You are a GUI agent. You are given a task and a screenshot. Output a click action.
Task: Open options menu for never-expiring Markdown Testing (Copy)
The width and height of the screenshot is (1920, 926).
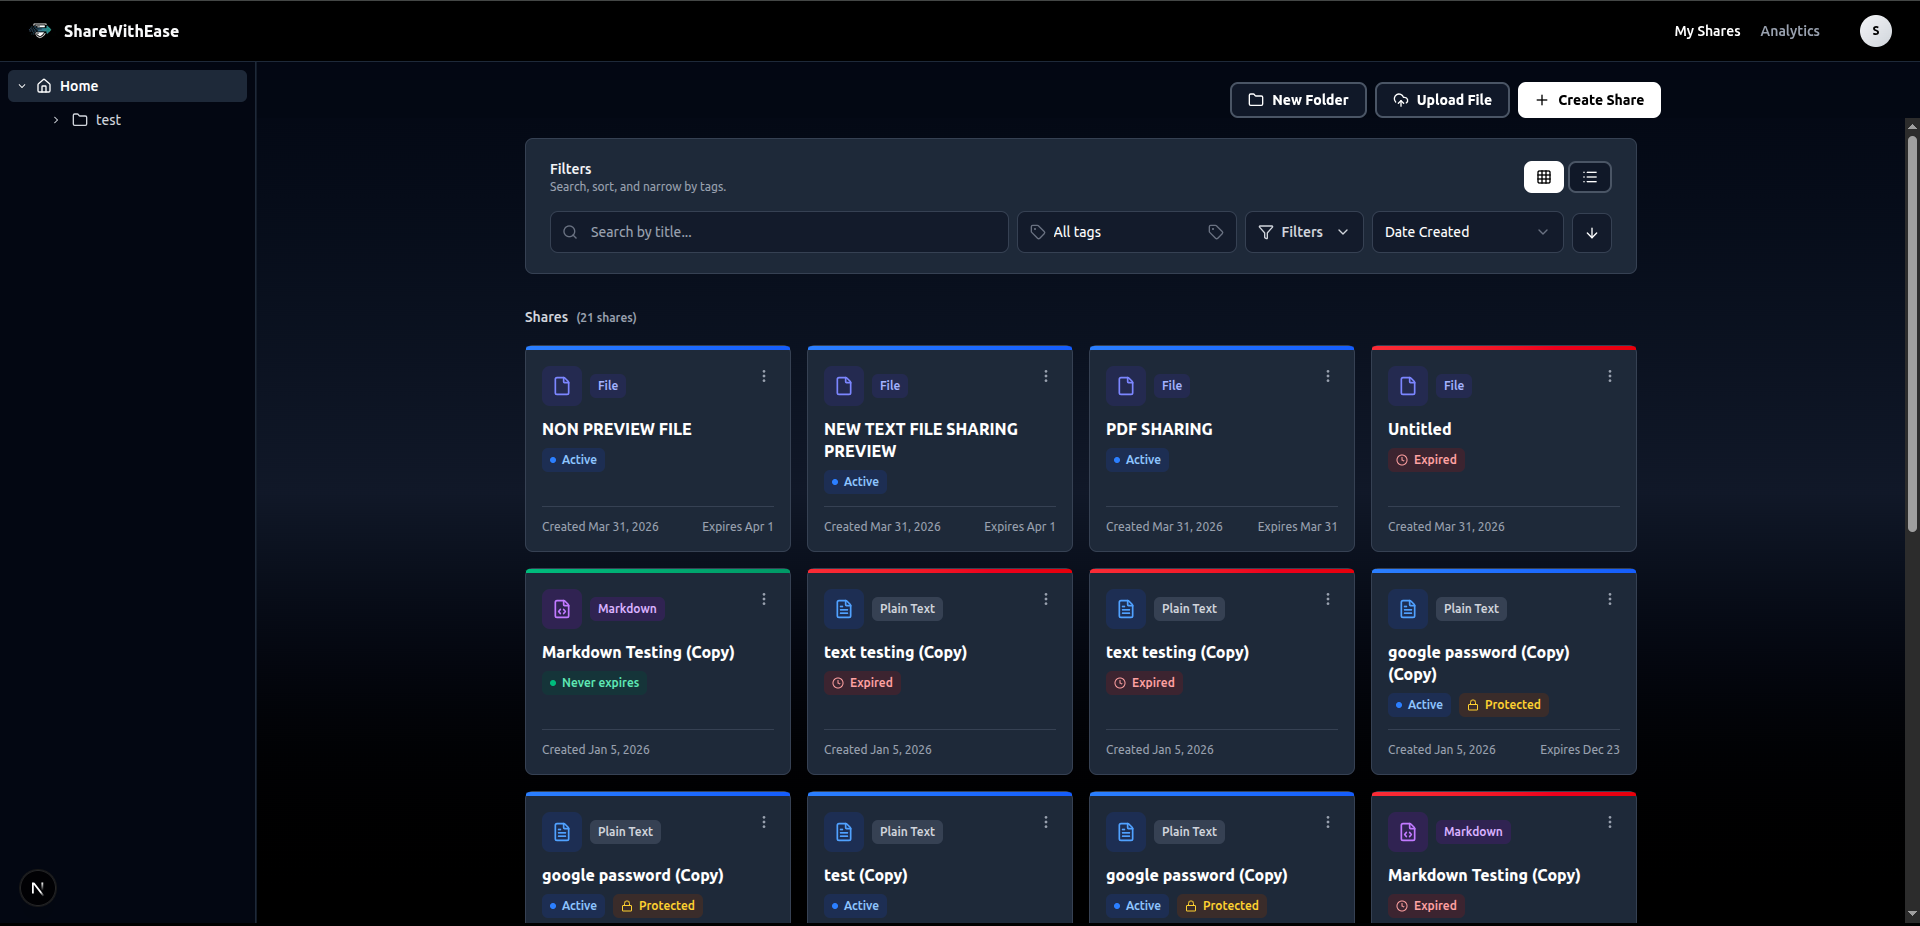pos(764,599)
